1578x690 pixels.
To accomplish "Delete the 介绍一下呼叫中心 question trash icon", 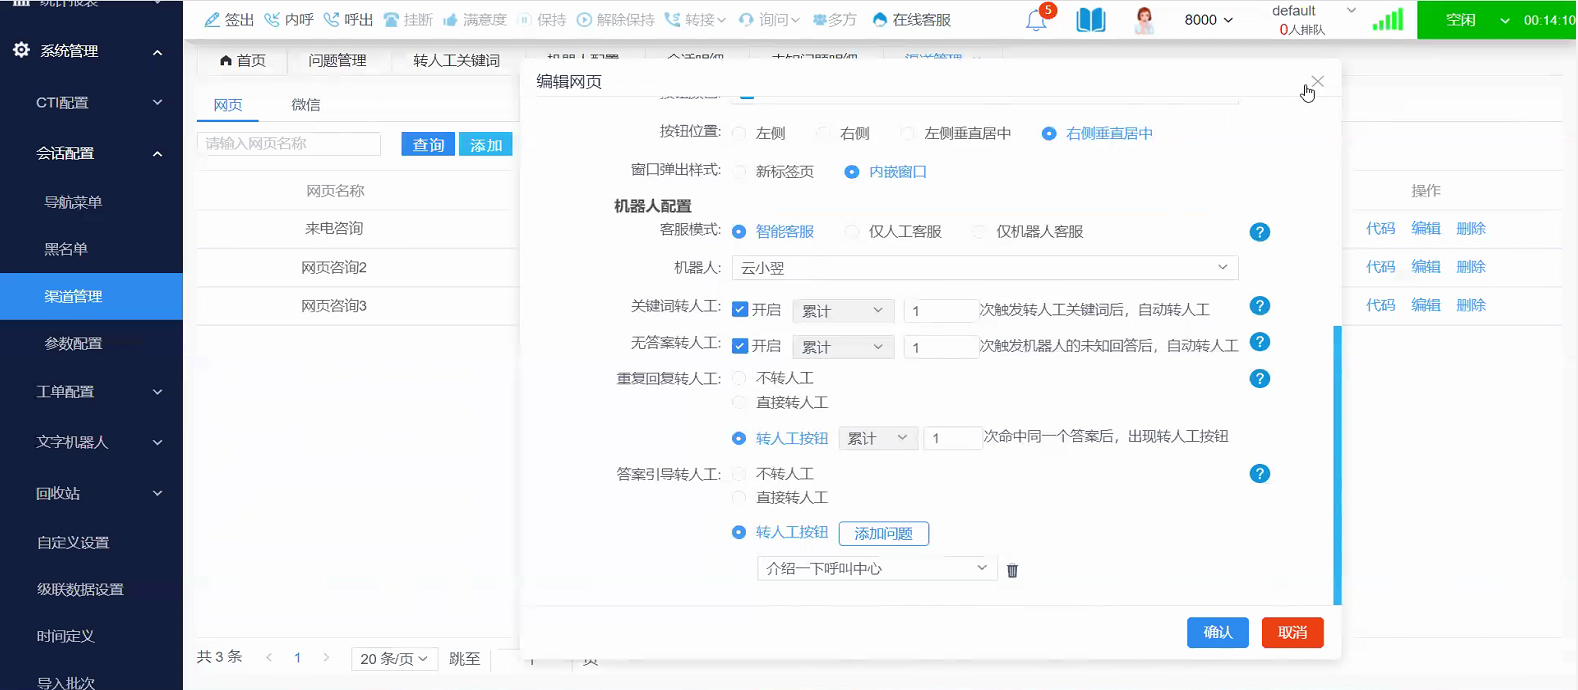I will click(1012, 571).
